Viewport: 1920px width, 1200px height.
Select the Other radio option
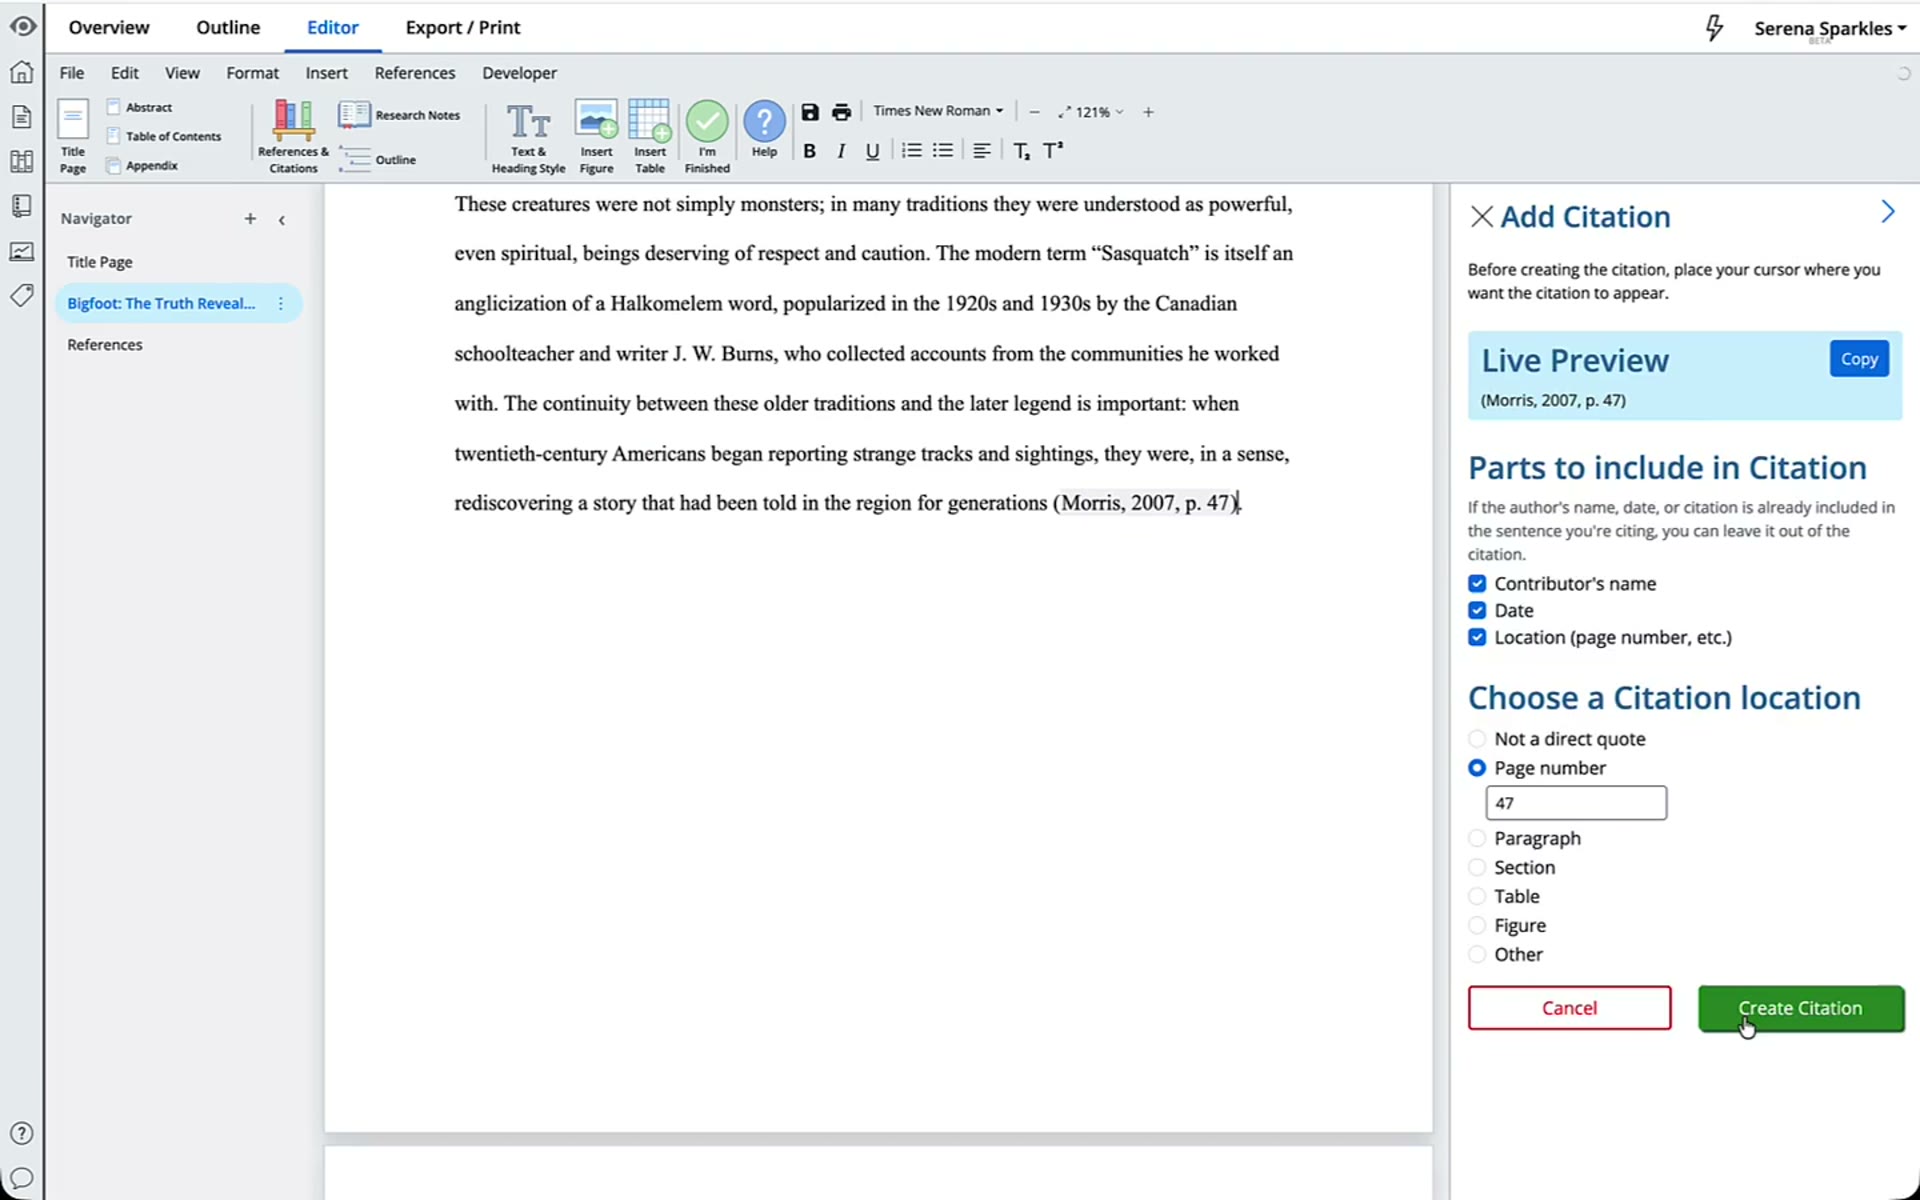coord(1477,954)
